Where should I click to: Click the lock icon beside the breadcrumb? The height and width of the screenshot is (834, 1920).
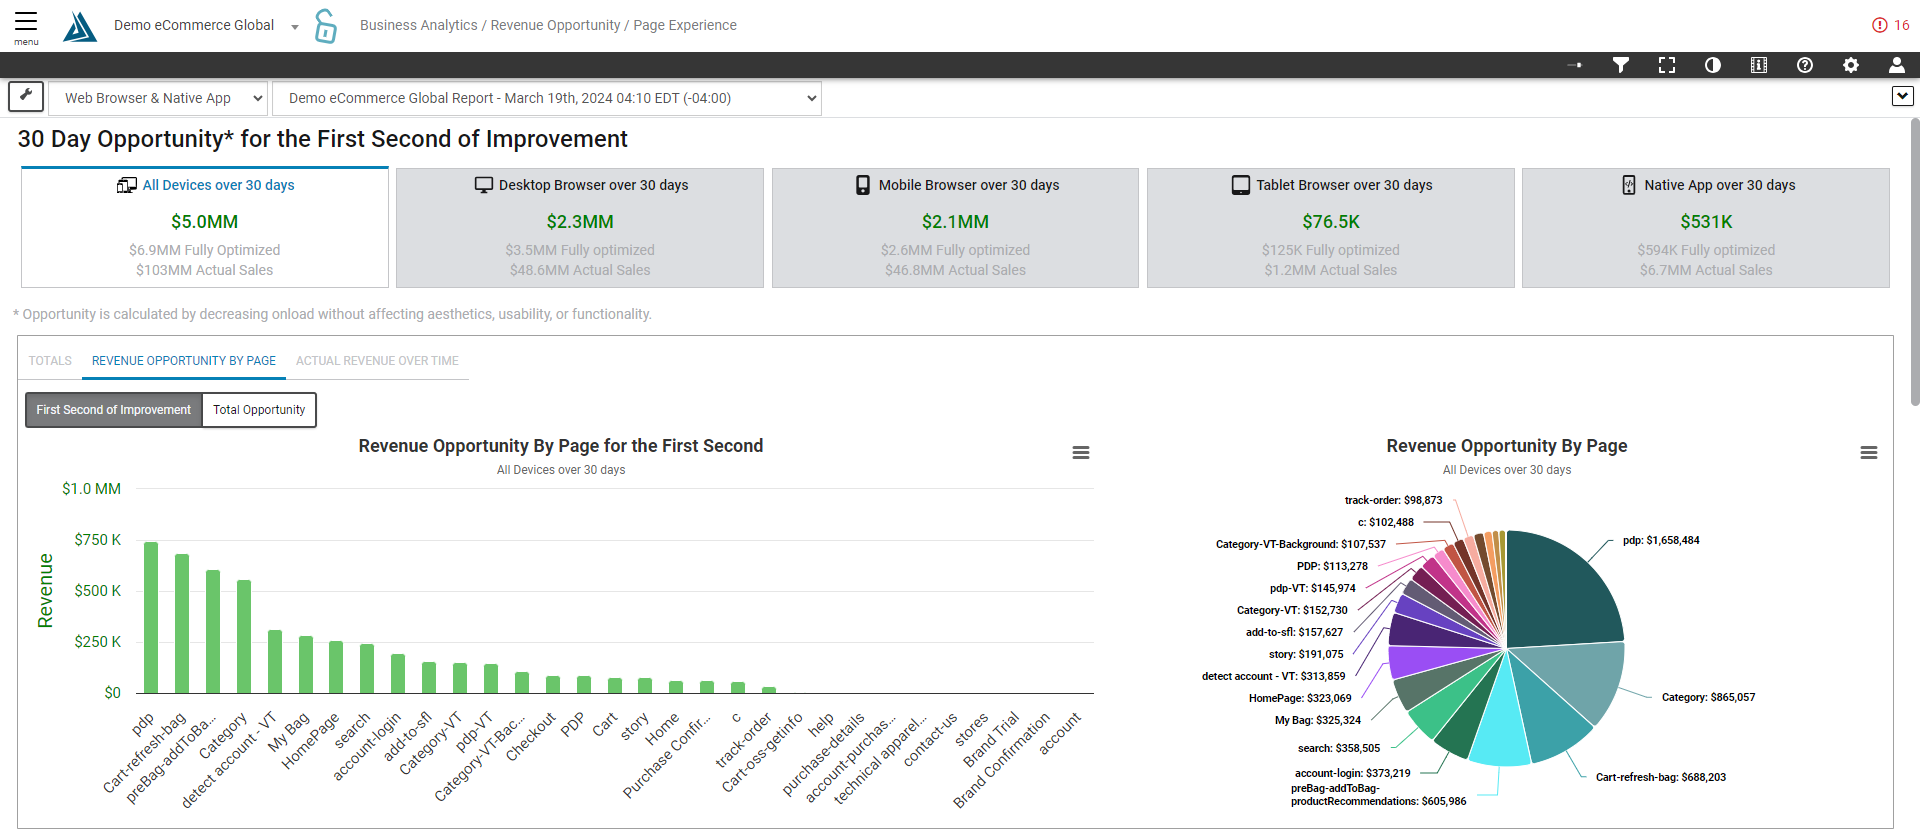click(326, 26)
